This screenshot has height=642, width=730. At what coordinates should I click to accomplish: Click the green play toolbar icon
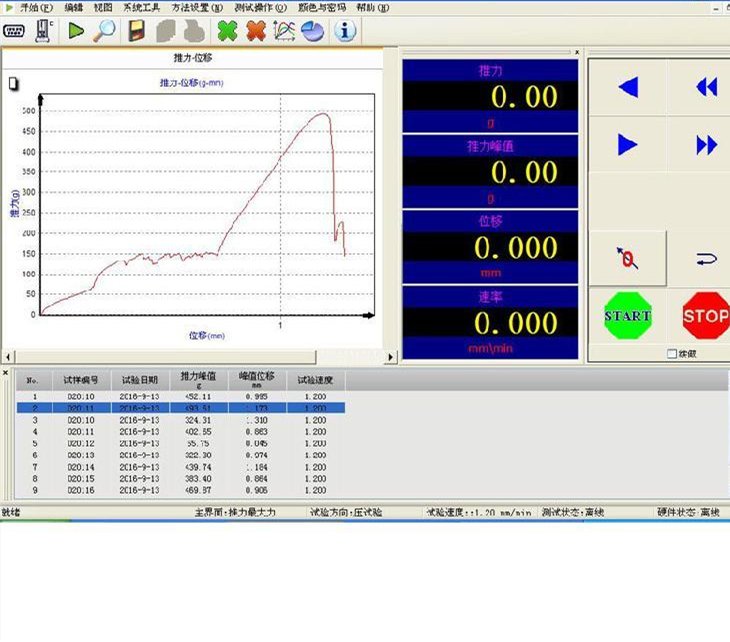point(76,31)
